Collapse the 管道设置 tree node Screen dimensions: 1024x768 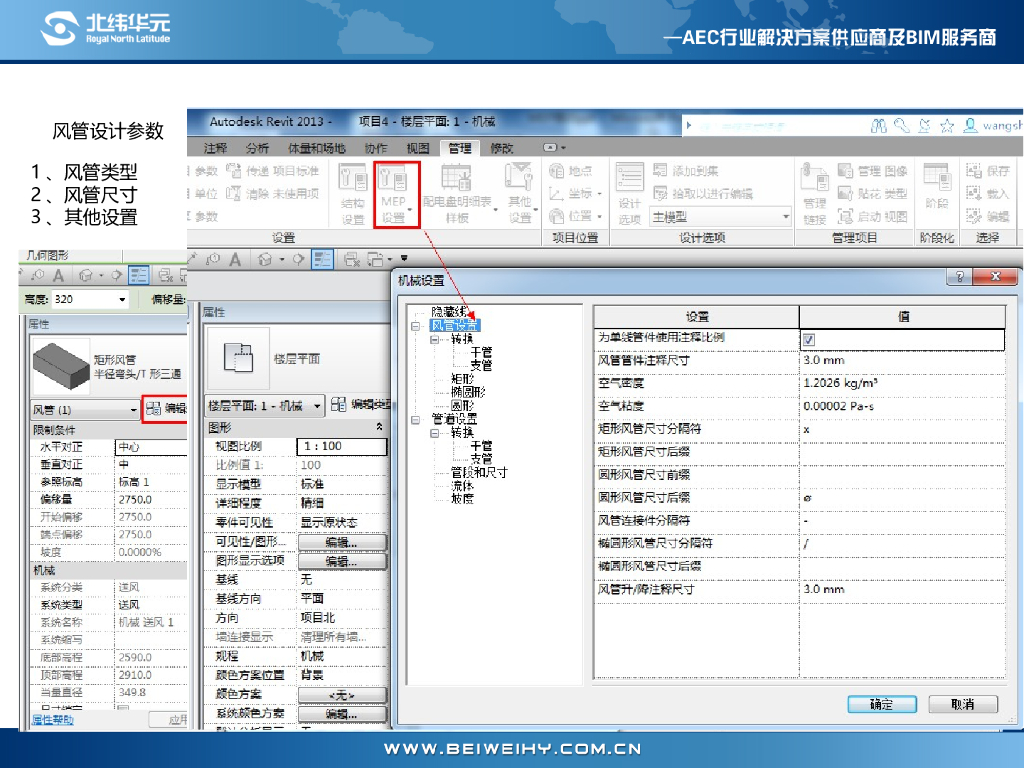pyautogui.click(x=415, y=419)
